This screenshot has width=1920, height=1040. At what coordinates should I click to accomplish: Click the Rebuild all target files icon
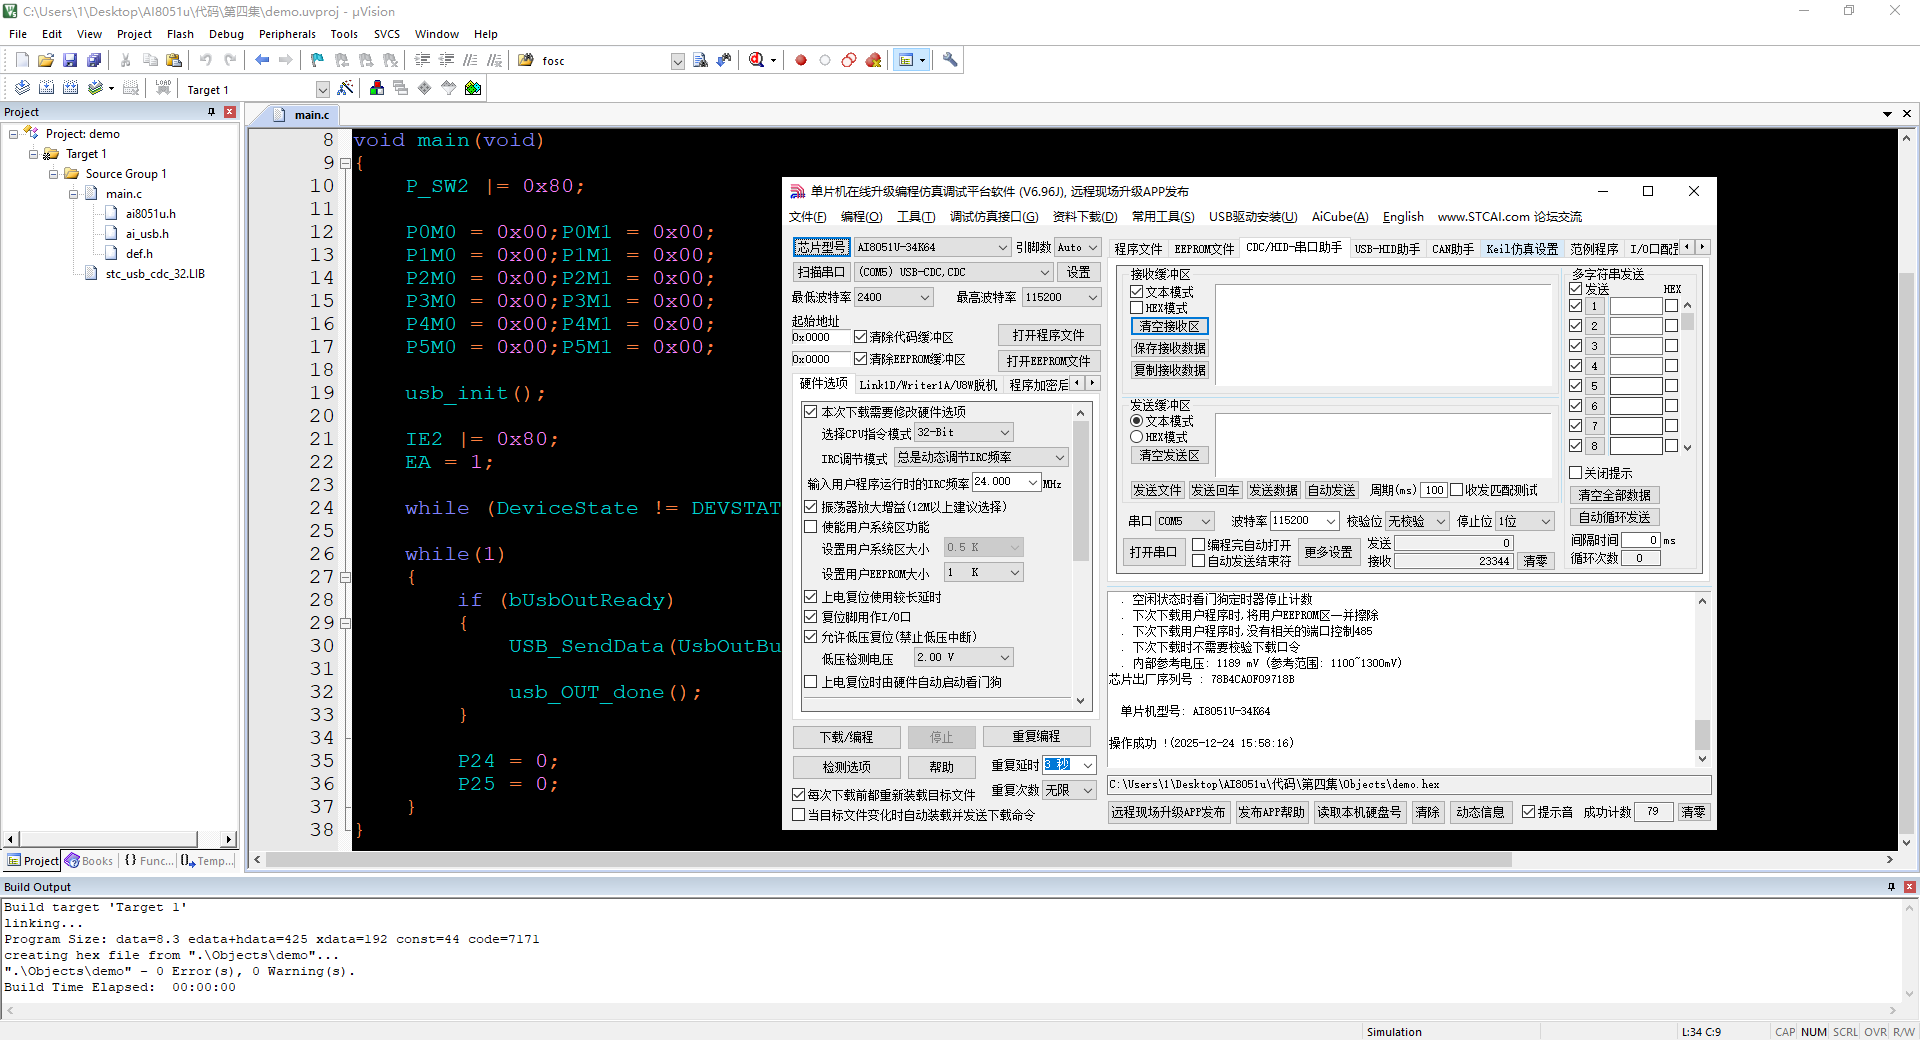pyautogui.click(x=70, y=88)
